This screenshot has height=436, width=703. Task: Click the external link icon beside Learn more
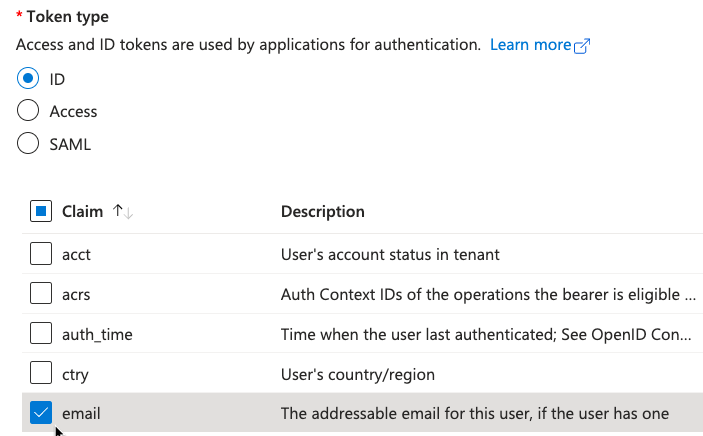(582, 46)
